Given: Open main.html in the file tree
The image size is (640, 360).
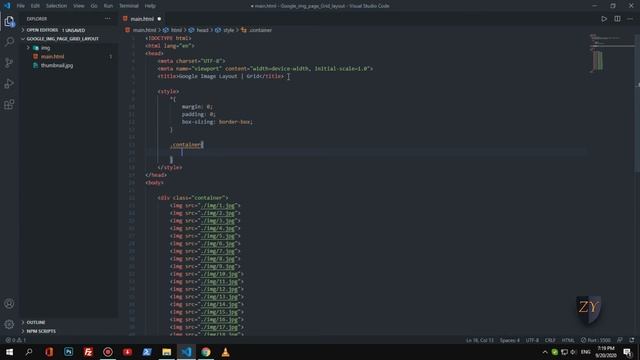Looking at the screenshot, I should [52, 56].
